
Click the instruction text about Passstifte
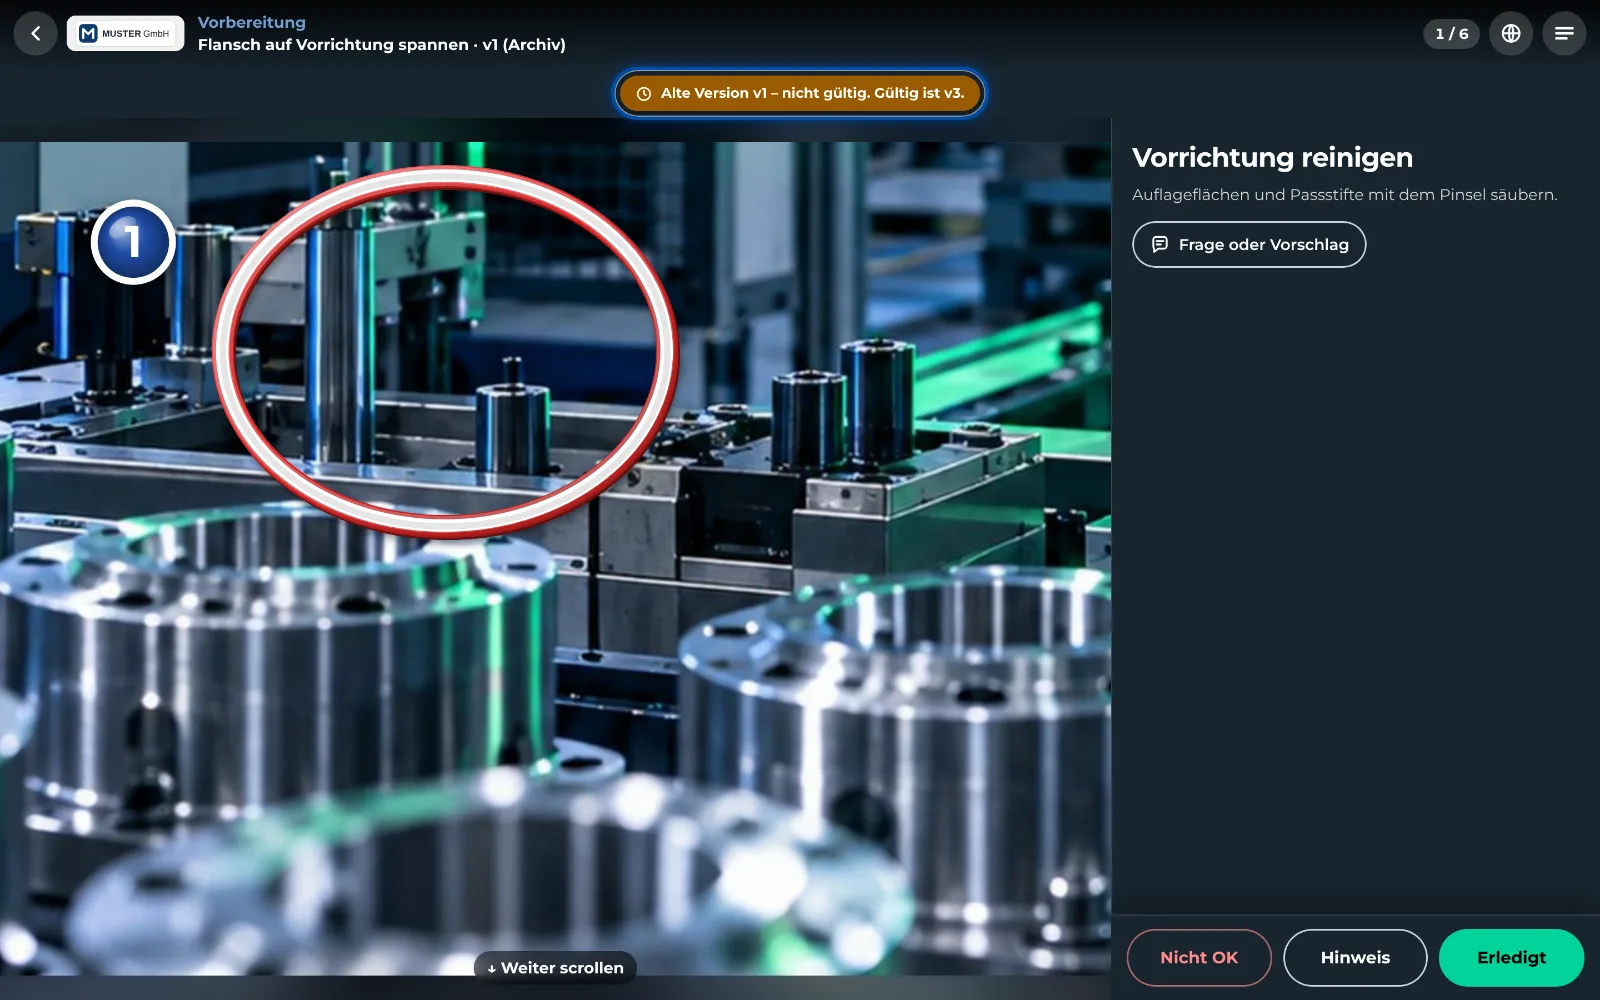[1344, 195]
